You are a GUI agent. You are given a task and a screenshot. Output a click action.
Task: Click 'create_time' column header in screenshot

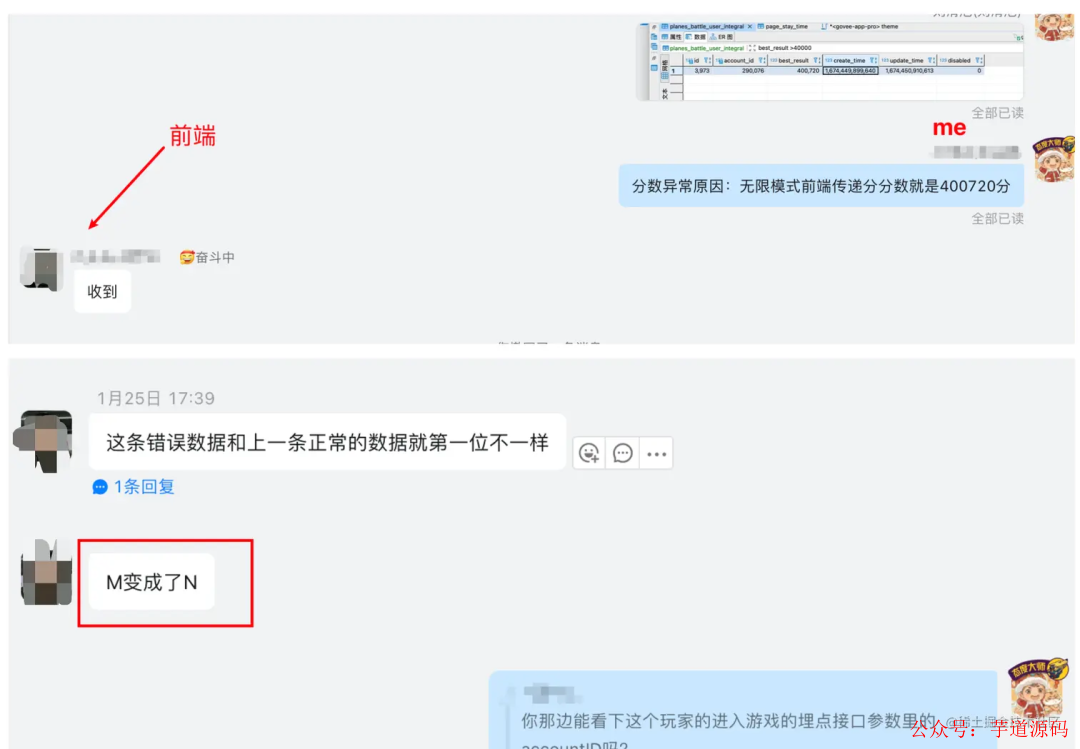tap(850, 61)
